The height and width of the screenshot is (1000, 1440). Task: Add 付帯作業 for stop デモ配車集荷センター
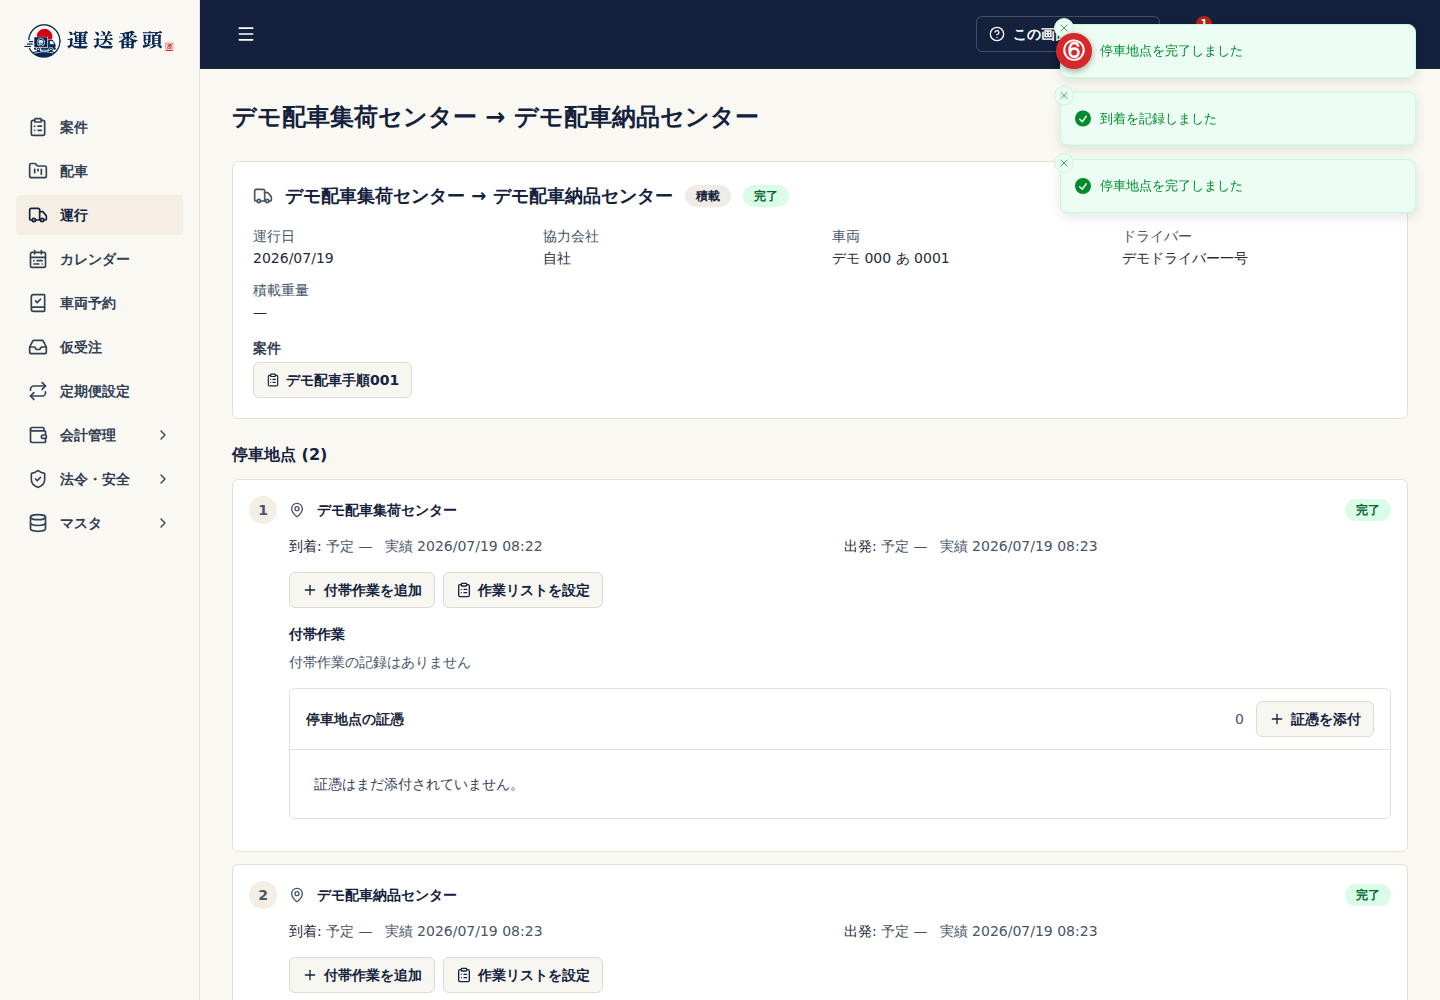tap(362, 590)
